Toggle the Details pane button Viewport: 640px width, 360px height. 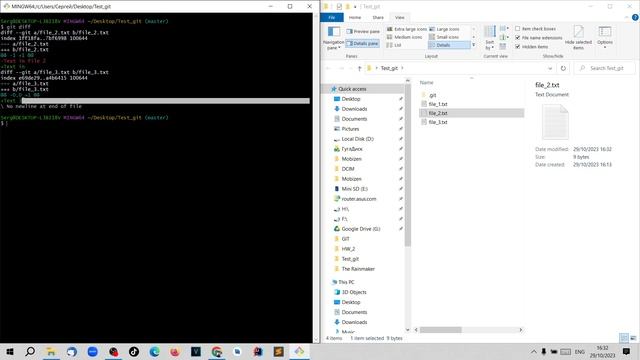coord(363,43)
